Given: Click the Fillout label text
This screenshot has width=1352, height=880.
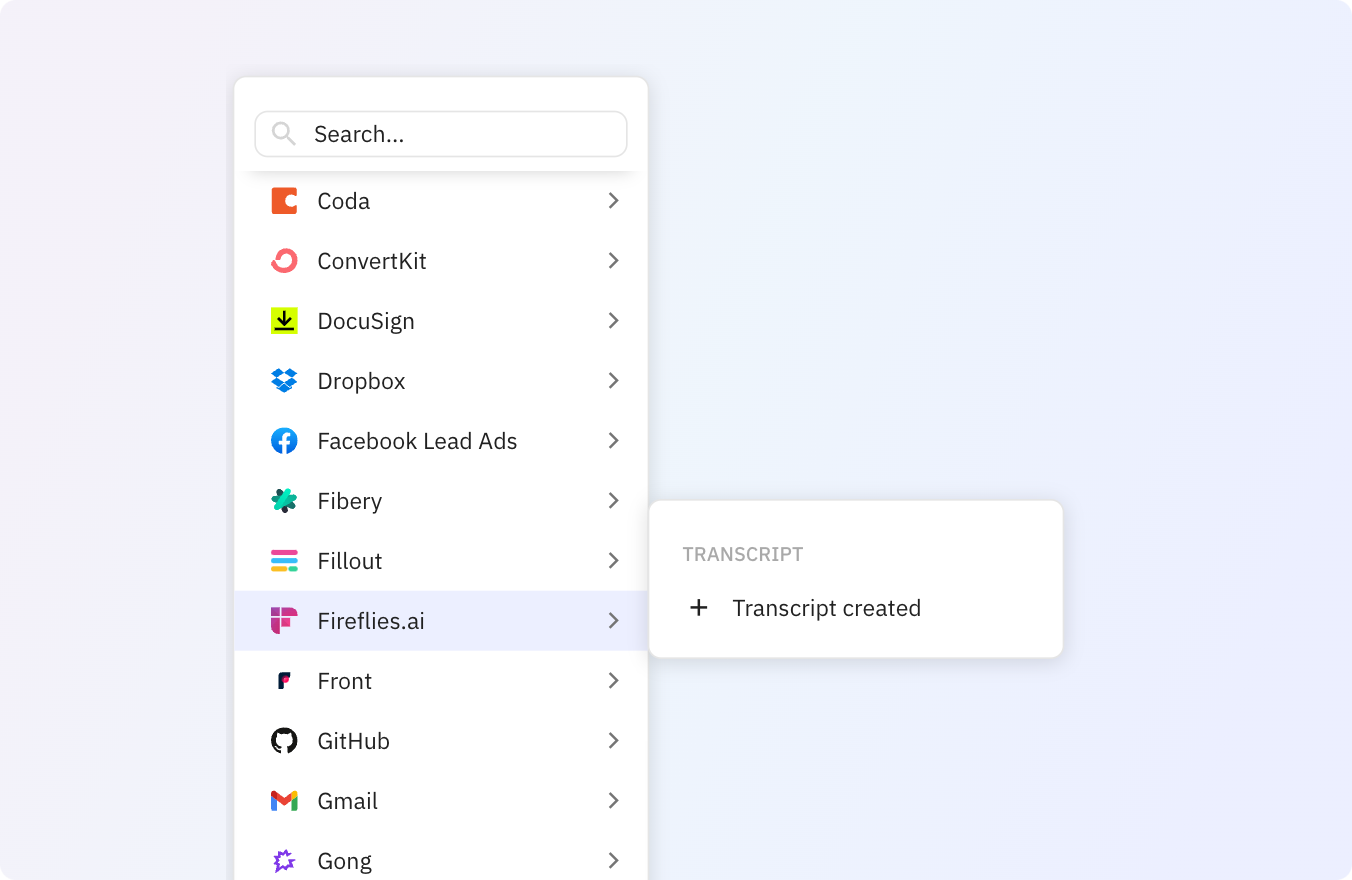Looking at the screenshot, I should tap(350, 561).
